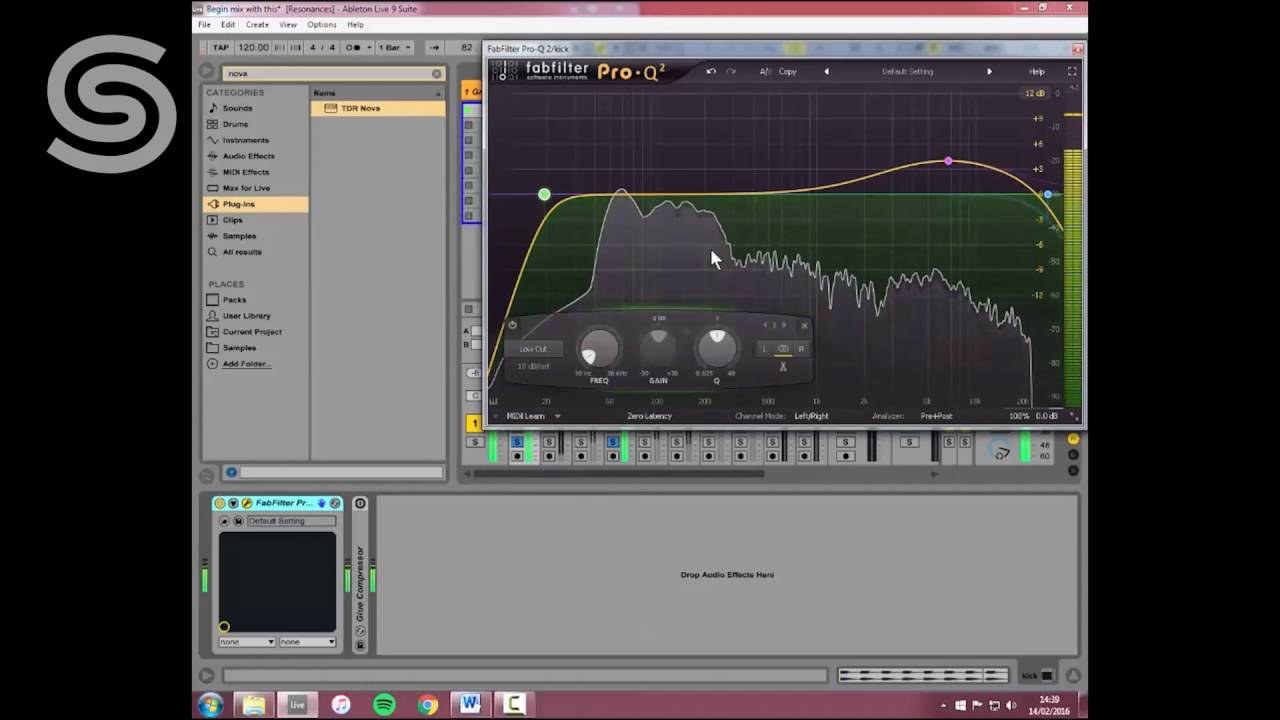The height and width of the screenshot is (720, 1280).
Task: Click the 100% output pan and scale value
Action: coord(1019,416)
